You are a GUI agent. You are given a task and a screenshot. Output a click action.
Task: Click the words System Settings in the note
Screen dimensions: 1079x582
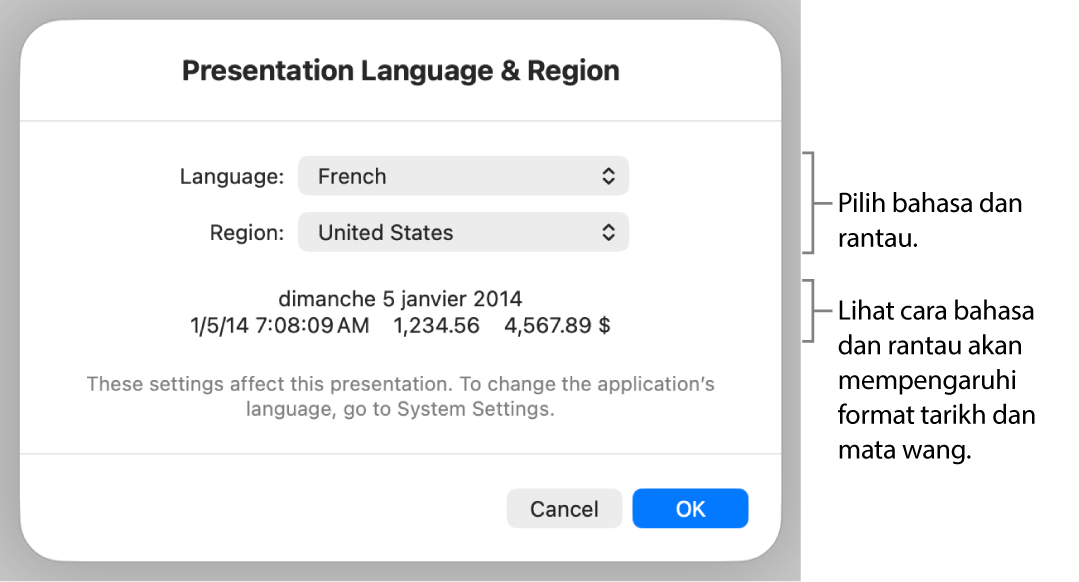475,409
